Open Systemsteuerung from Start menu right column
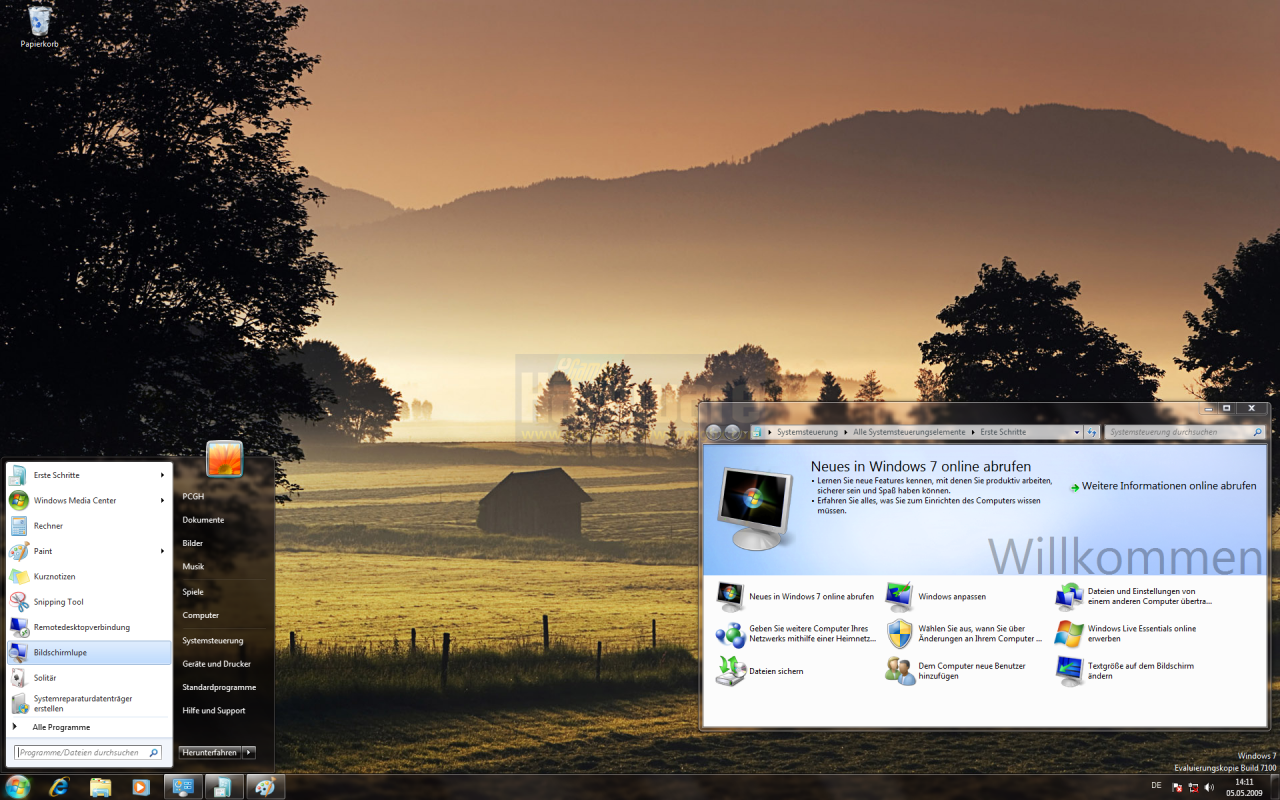 213,640
